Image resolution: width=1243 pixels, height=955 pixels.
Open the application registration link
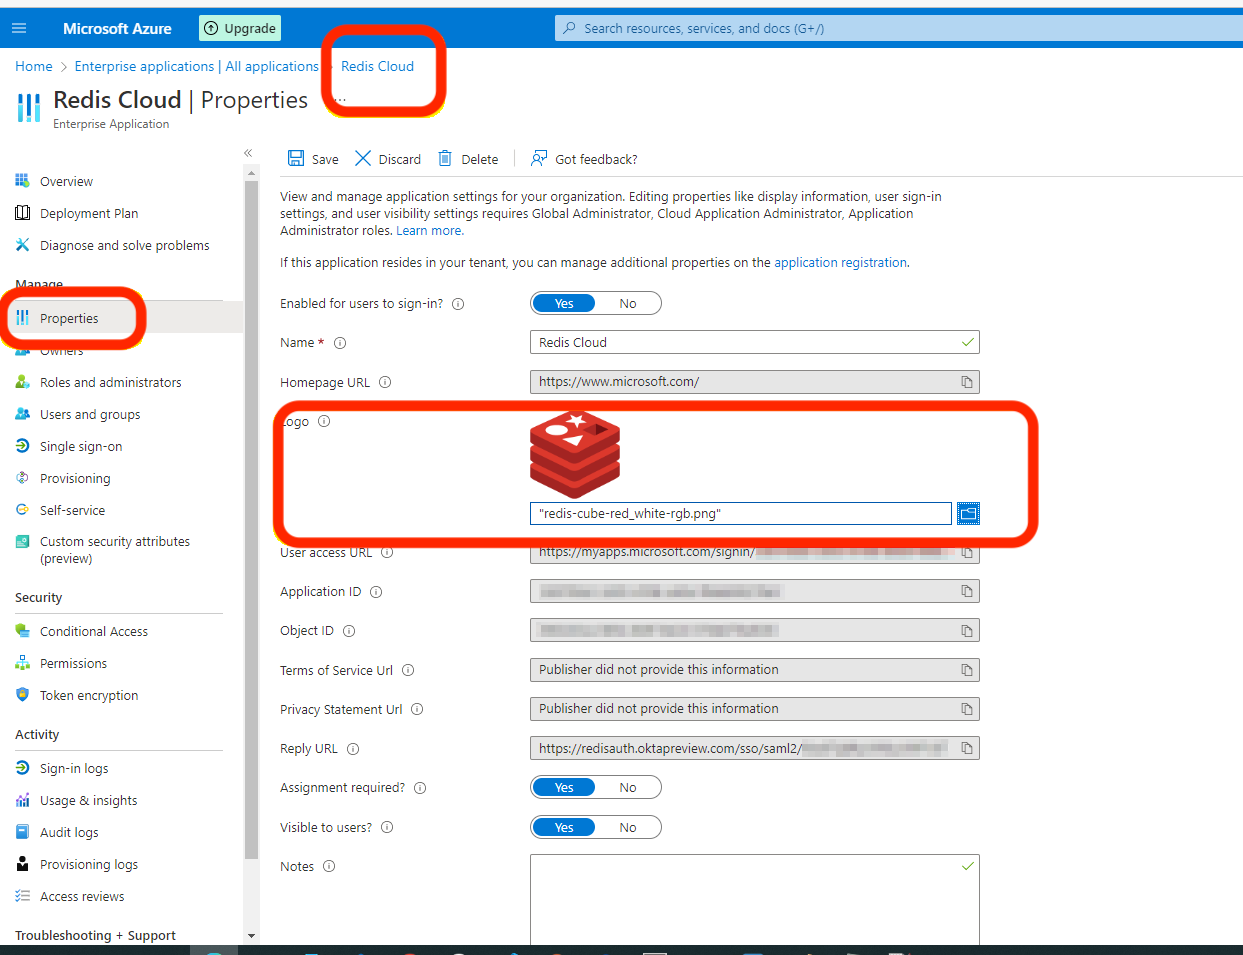click(x=840, y=262)
